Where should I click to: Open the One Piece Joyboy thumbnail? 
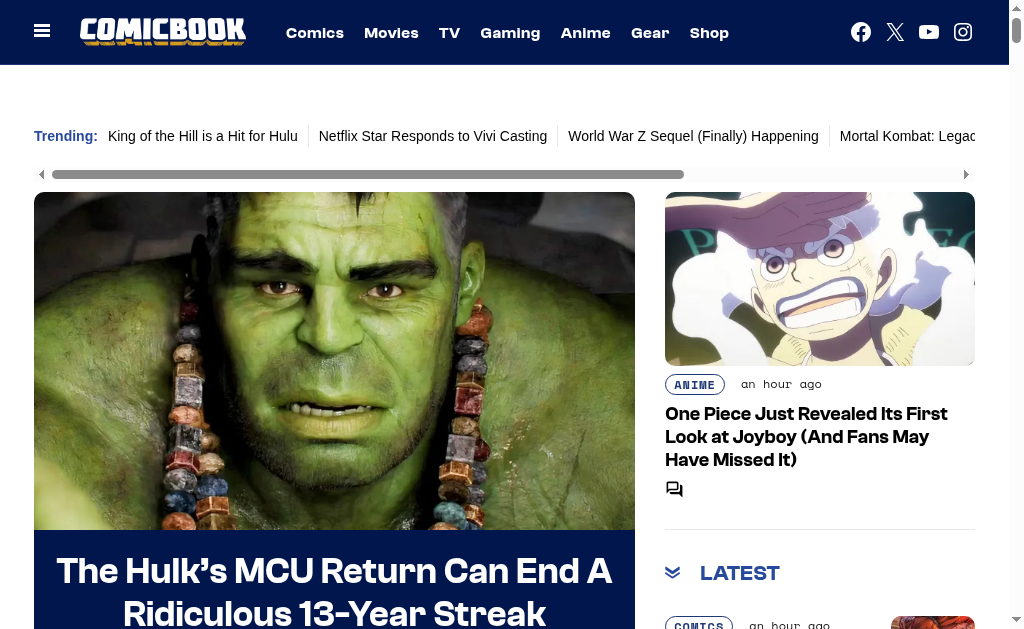point(820,279)
